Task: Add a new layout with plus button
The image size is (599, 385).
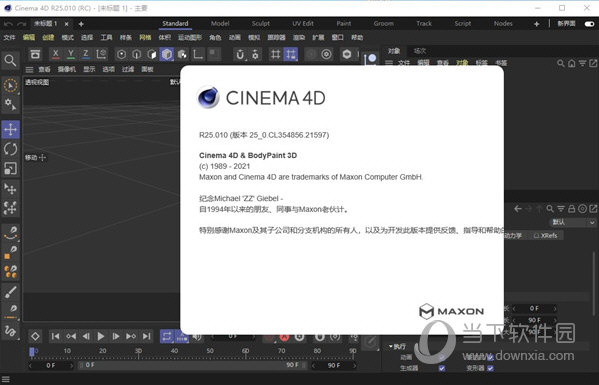Action: (536, 24)
